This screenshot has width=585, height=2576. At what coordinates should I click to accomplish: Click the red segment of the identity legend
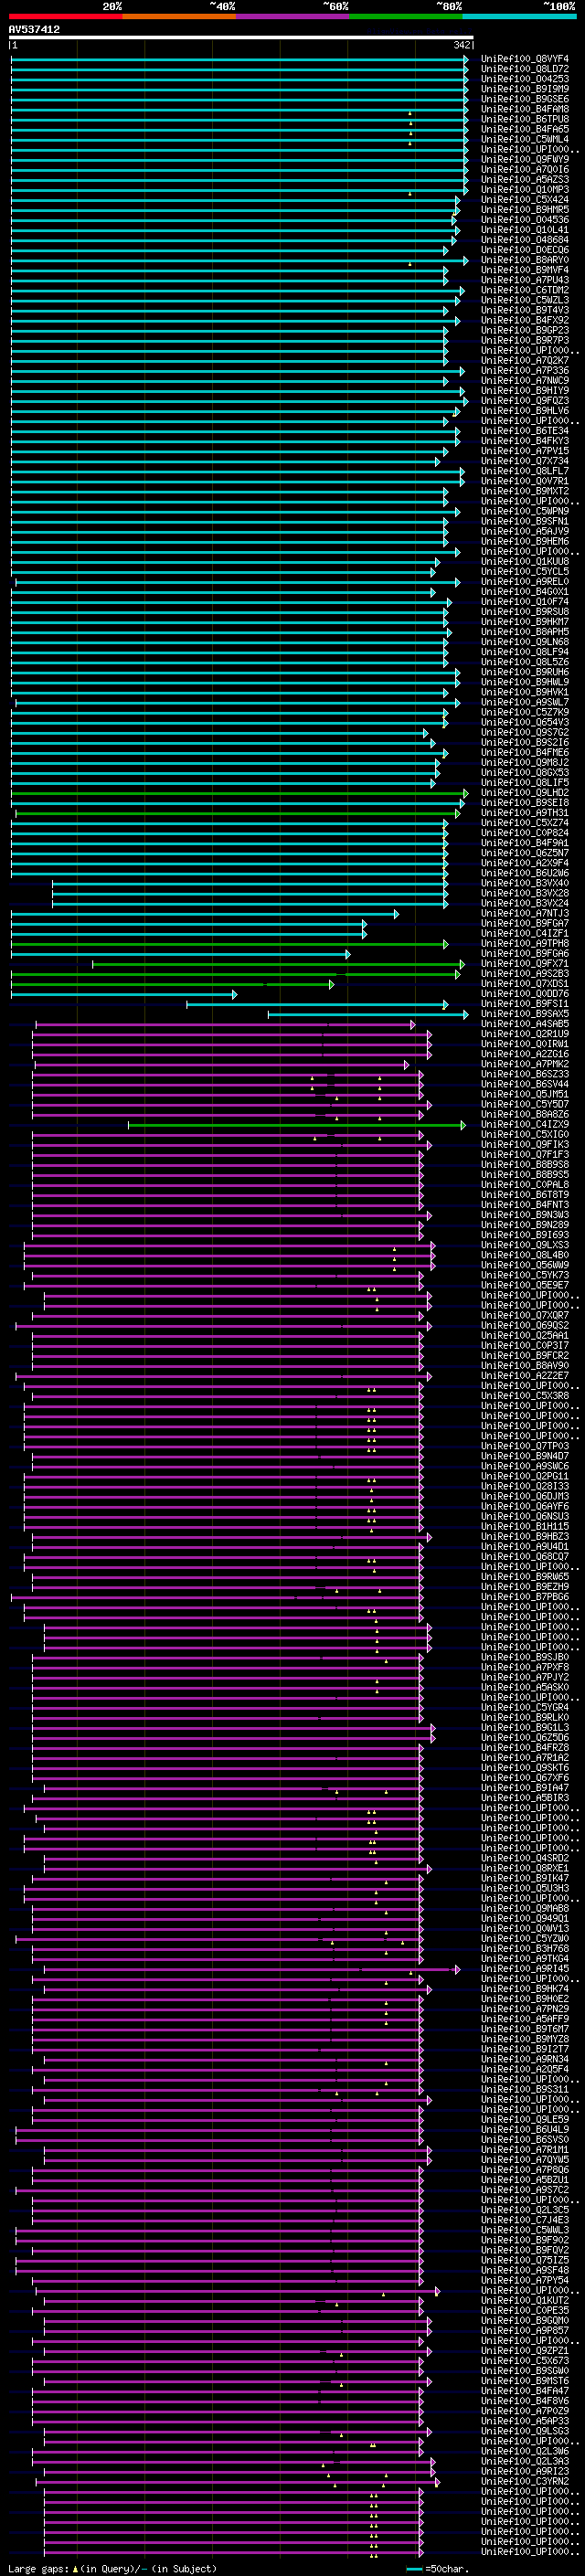coord(65,16)
